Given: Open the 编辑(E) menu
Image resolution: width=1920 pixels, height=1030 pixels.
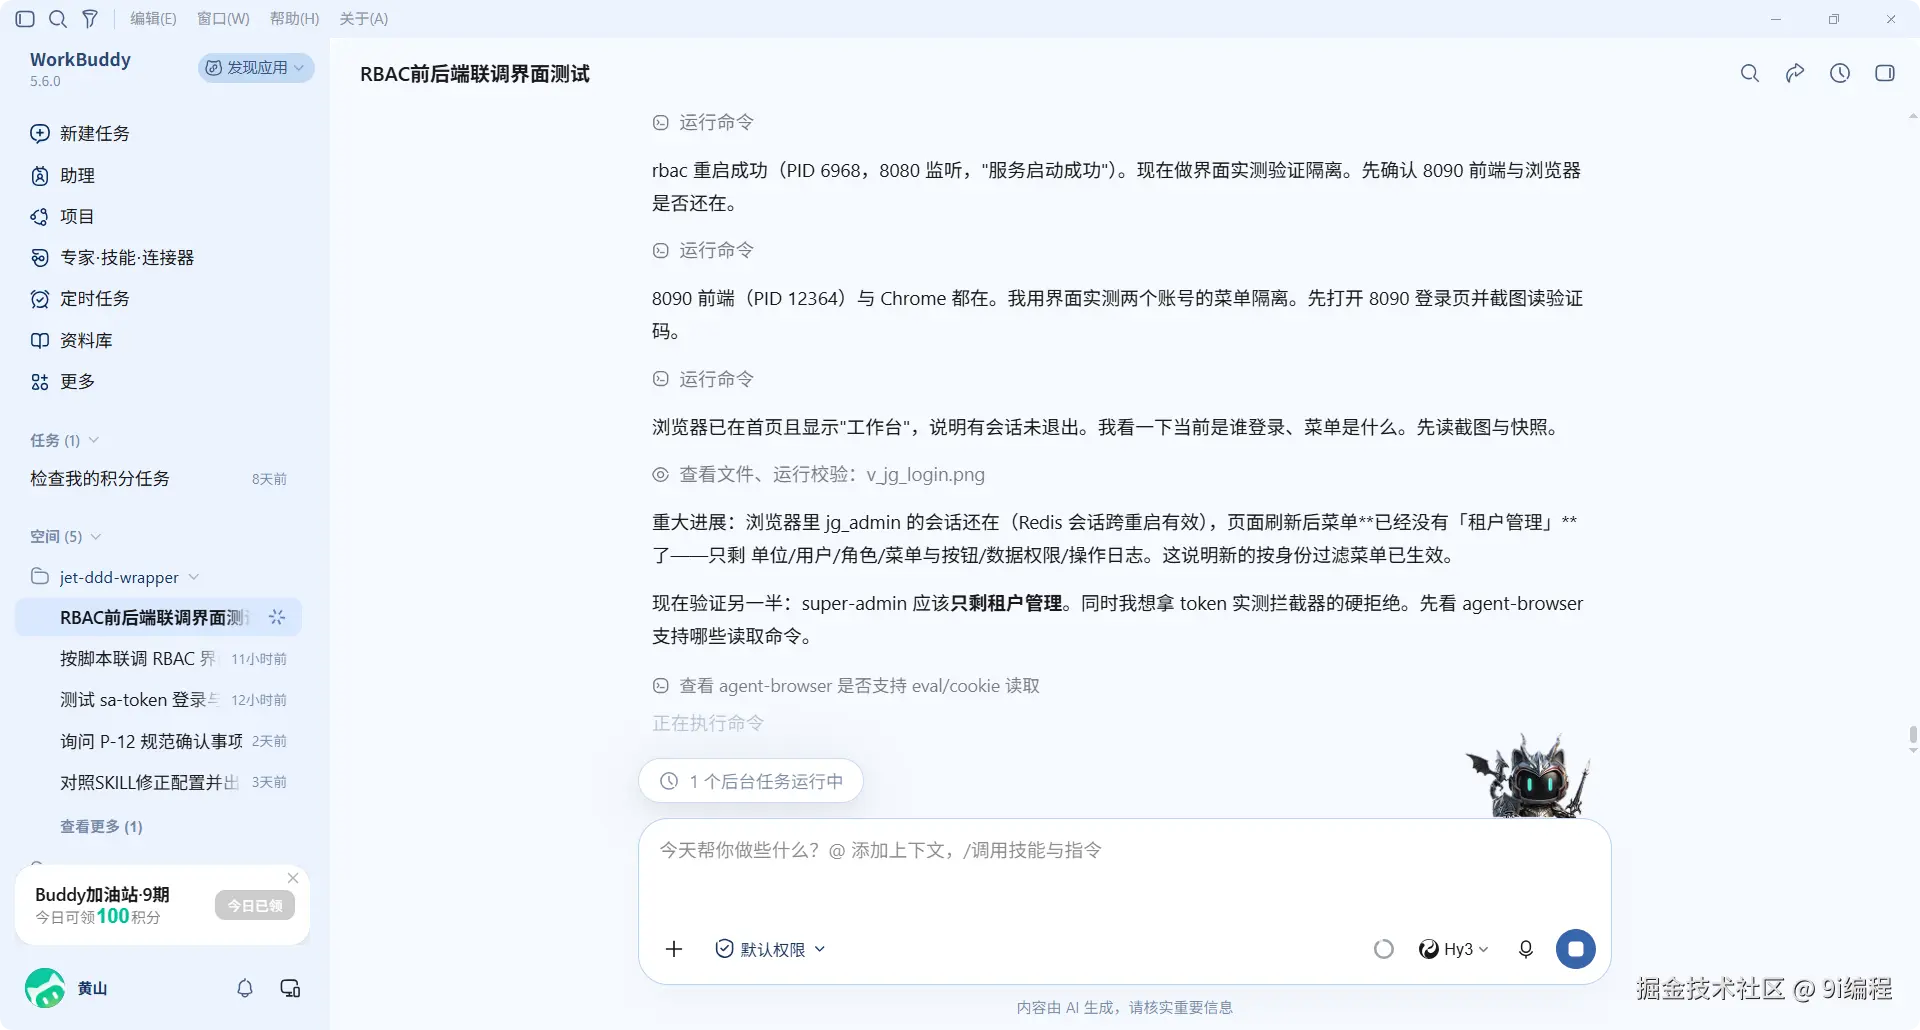Looking at the screenshot, I should 153,19.
